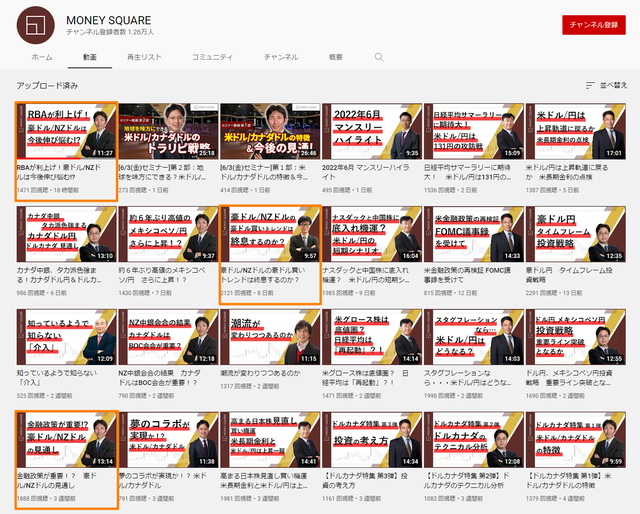Open 米グロース株は底値圏 thumbnail
The width and height of the screenshot is (640, 514).
372,337
